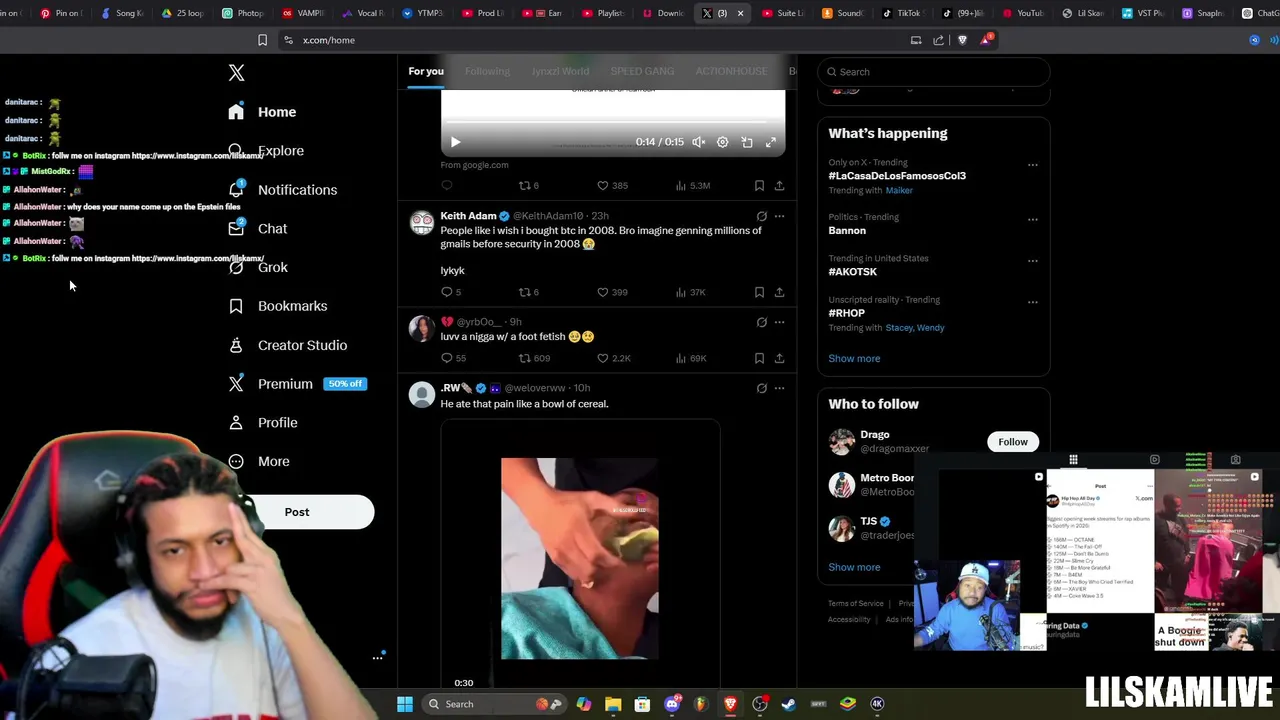The image size is (1280, 720).
Task: Click the X logo in the sidebar
Action: tap(236, 73)
